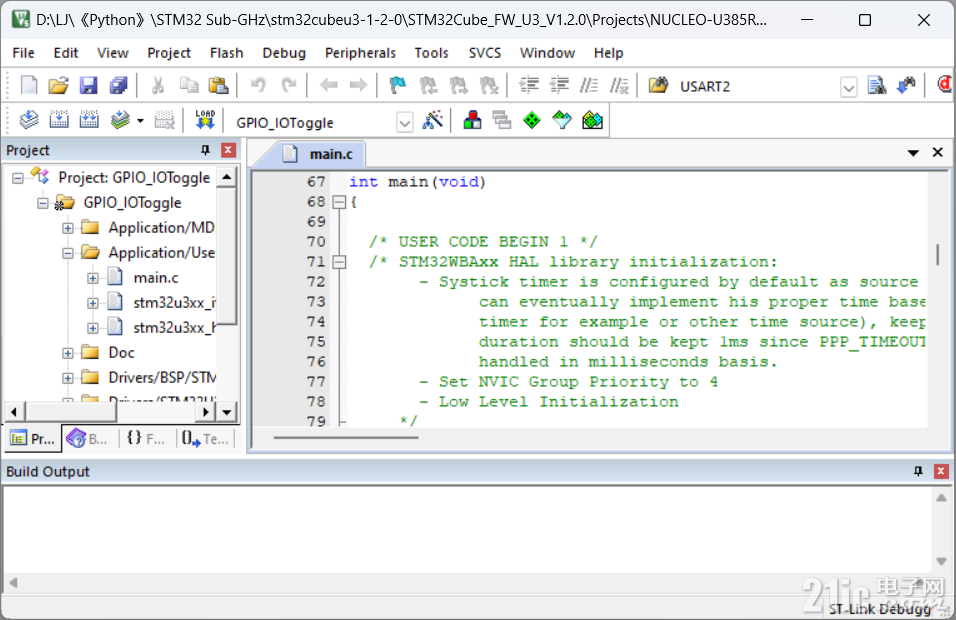
Task: Expand the Drivers/BSP/STM folder
Action: (x=68, y=378)
